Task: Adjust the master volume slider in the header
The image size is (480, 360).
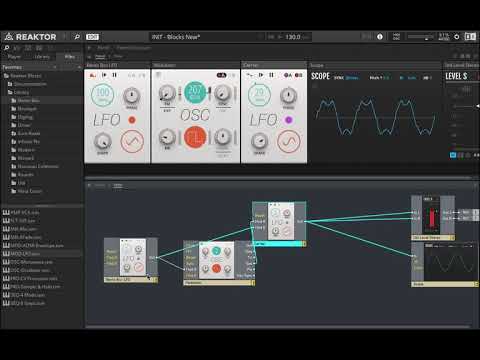Action: [x=421, y=37]
